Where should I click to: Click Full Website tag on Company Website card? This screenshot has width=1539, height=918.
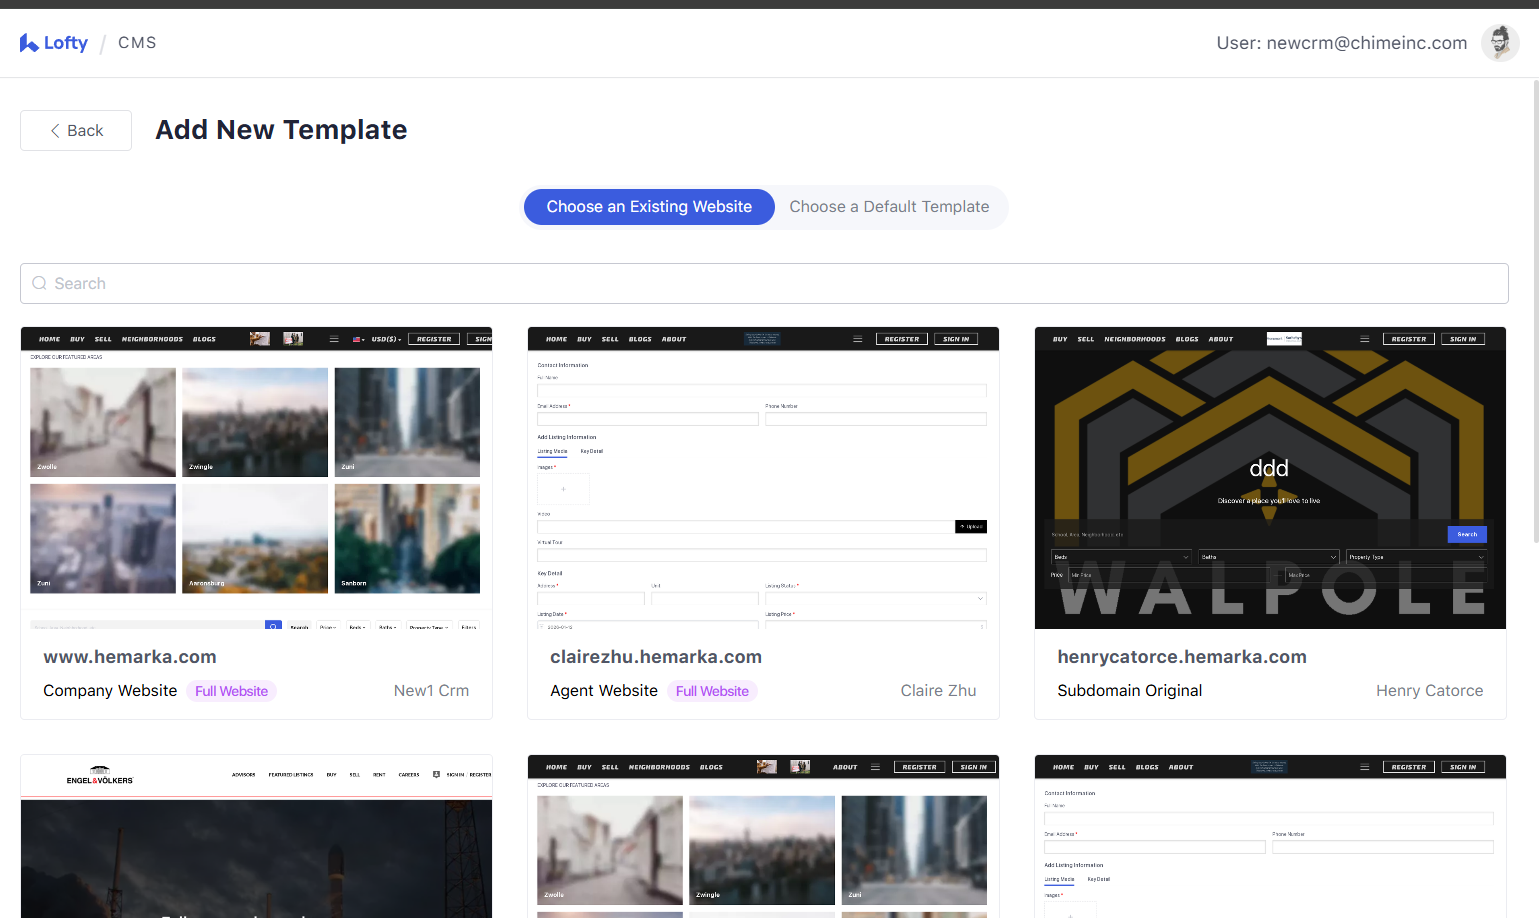click(x=231, y=691)
